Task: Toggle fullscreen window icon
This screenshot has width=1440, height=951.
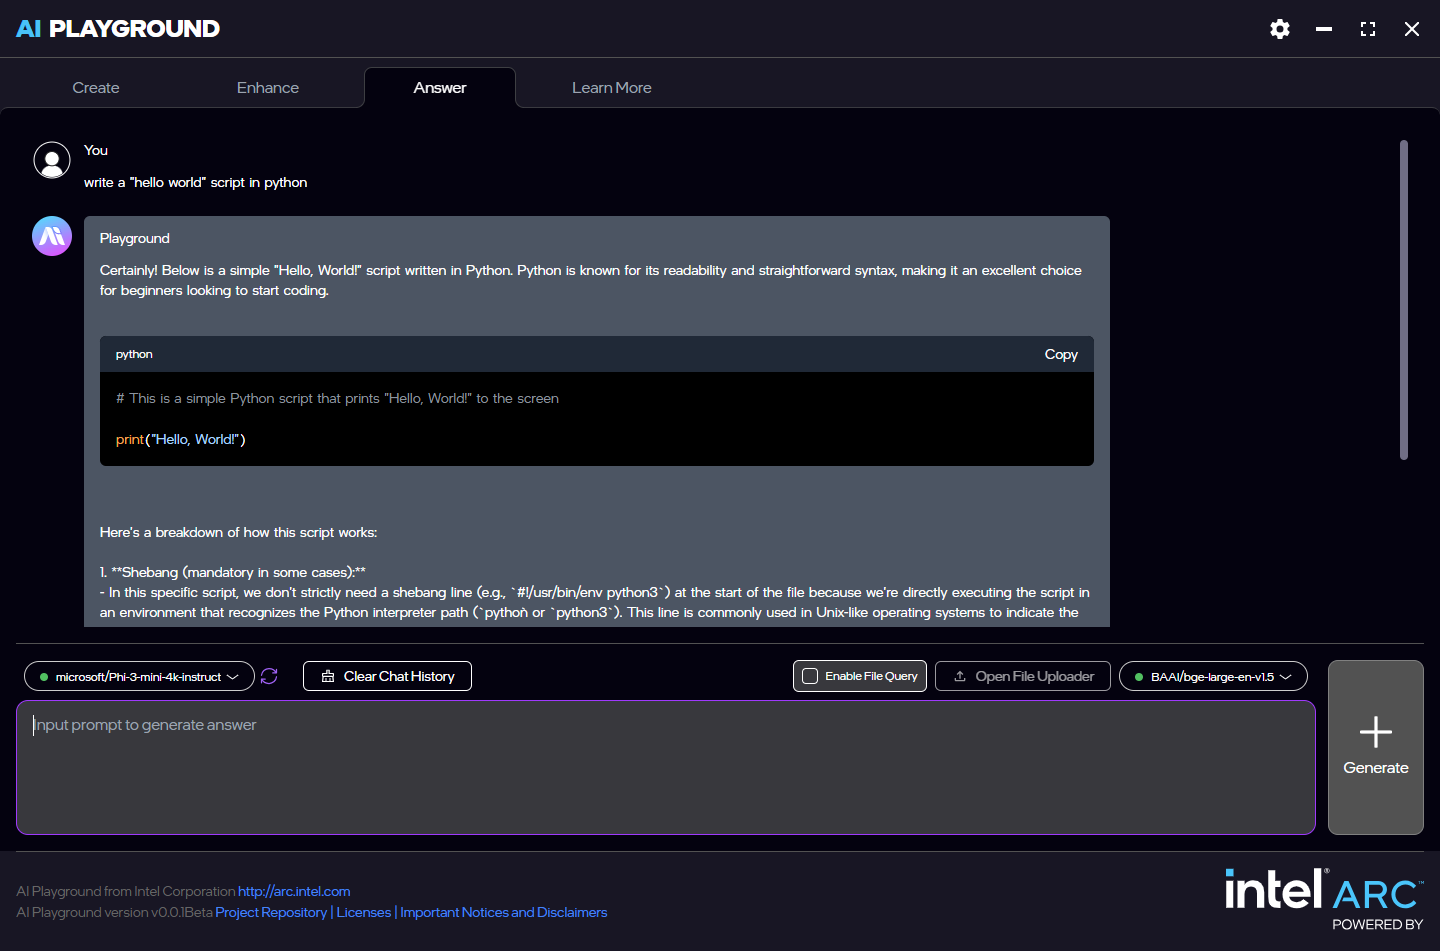Action: (x=1368, y=29)
